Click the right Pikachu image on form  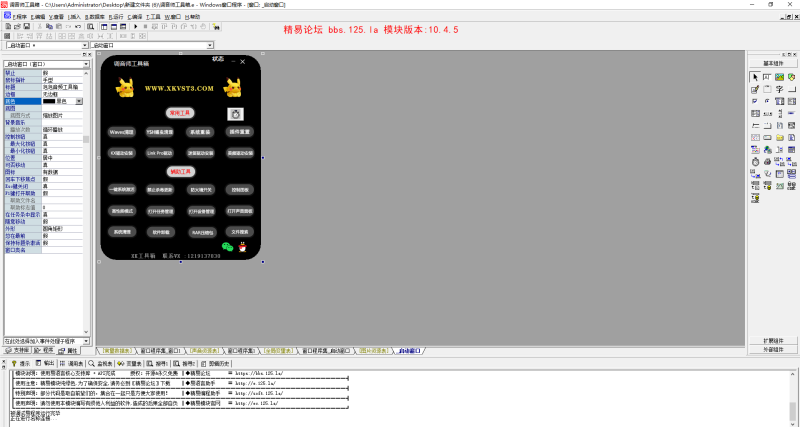(233, 88)
